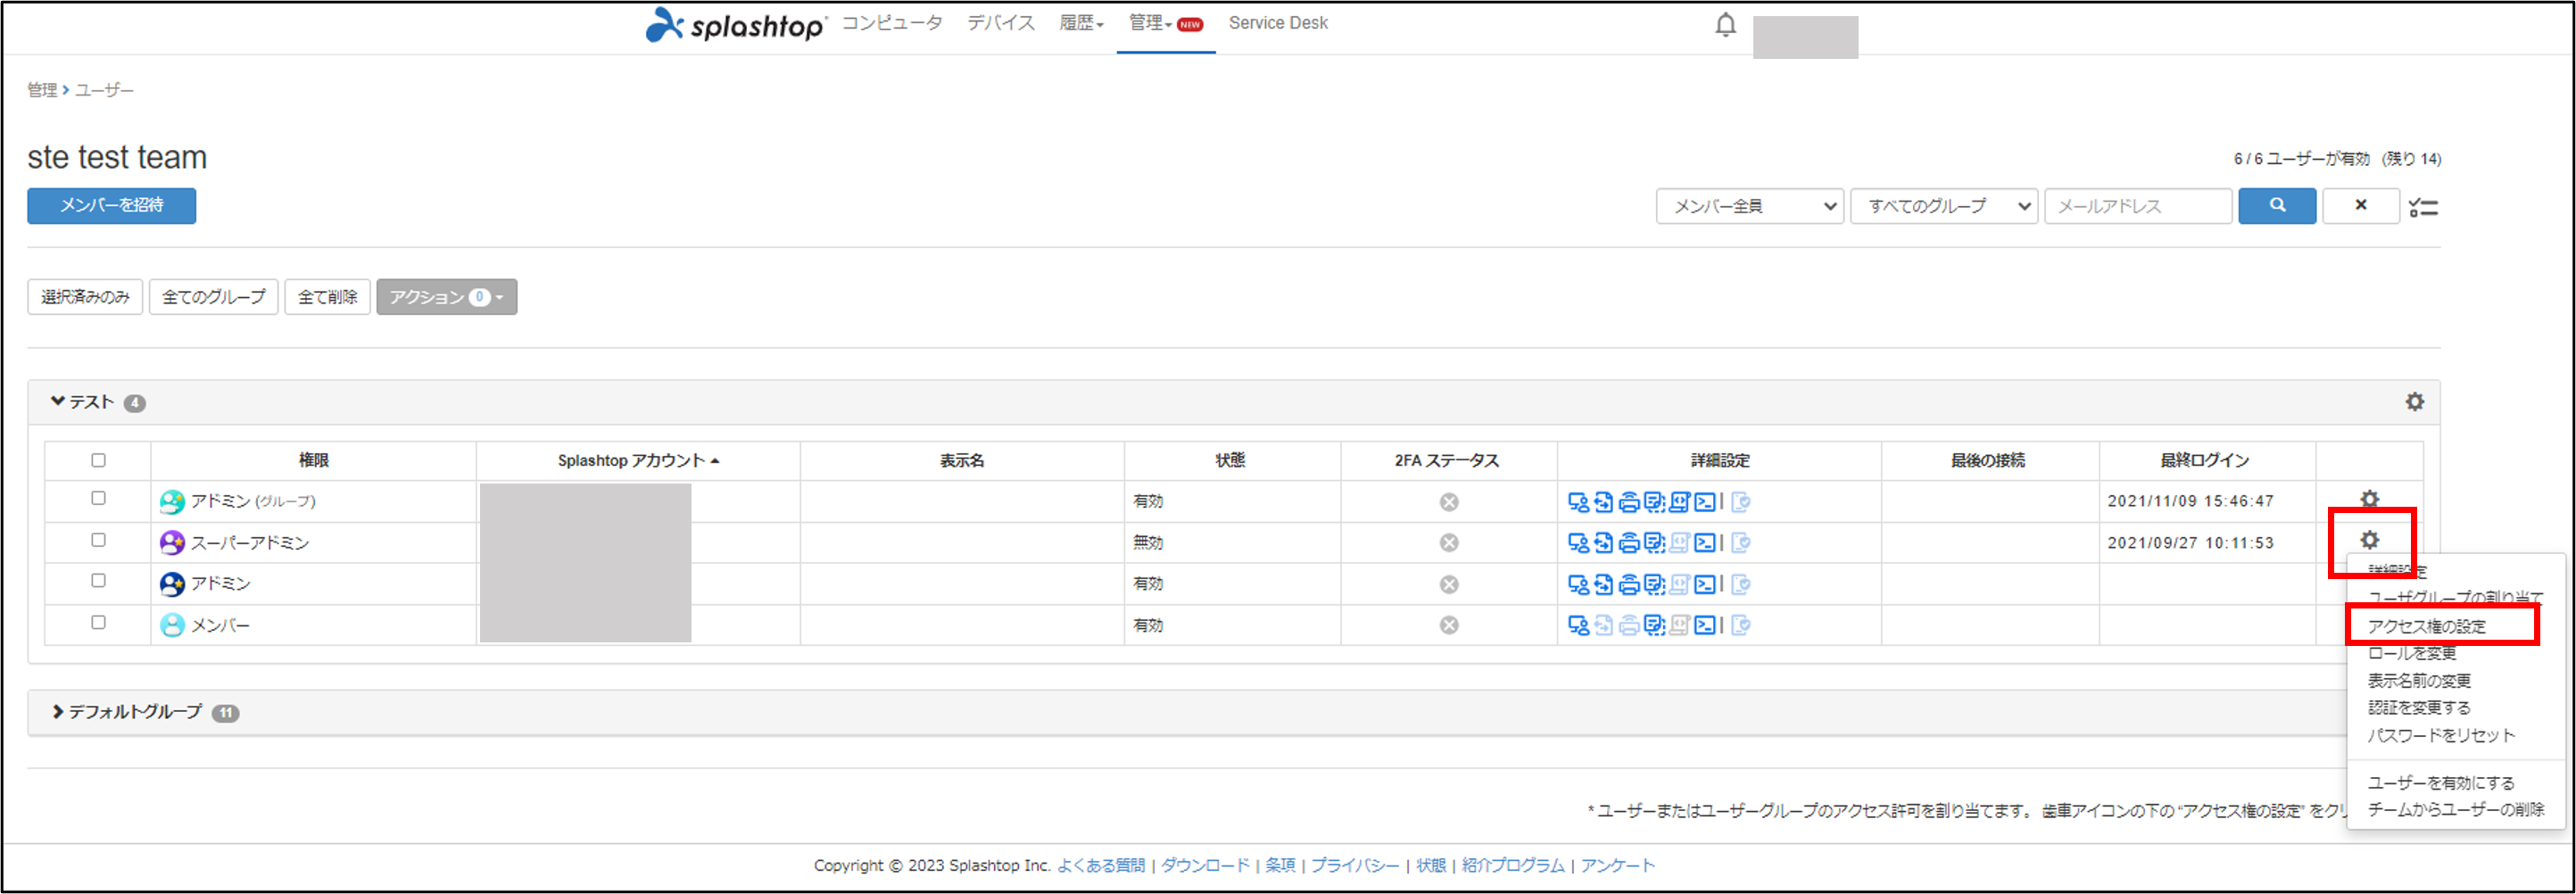Sort by Splashtop アカウント column
This screenshot has height=894, width=2576.
tap(638, 460)
